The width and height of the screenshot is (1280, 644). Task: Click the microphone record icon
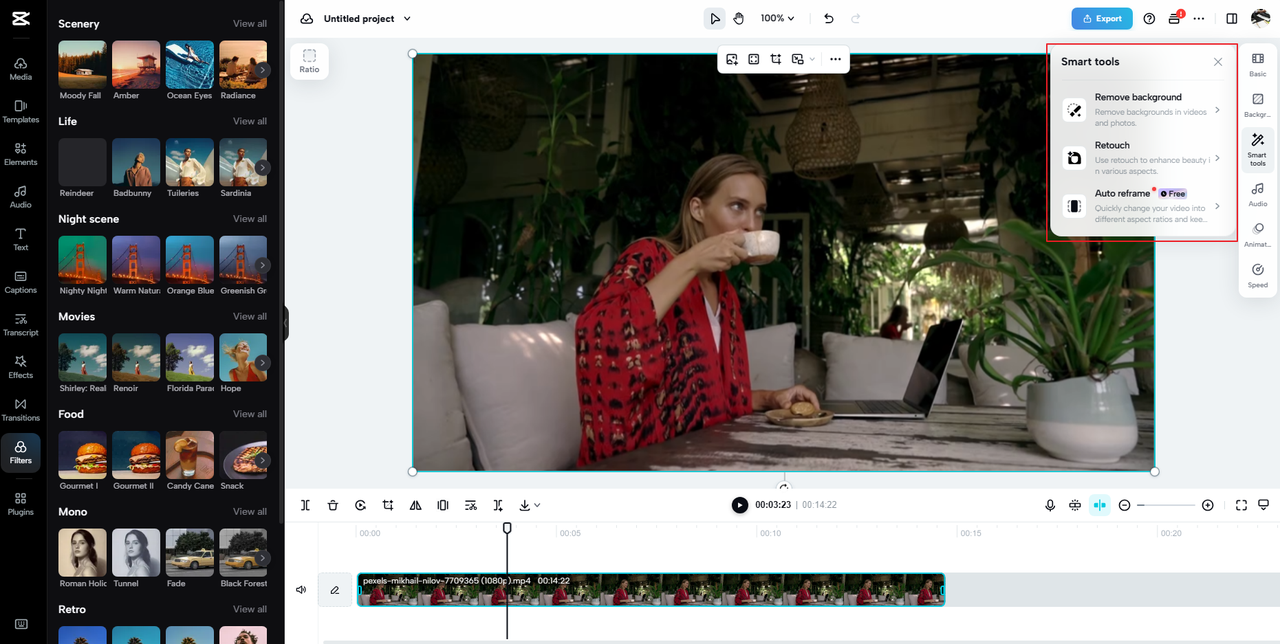[1050, 505]
